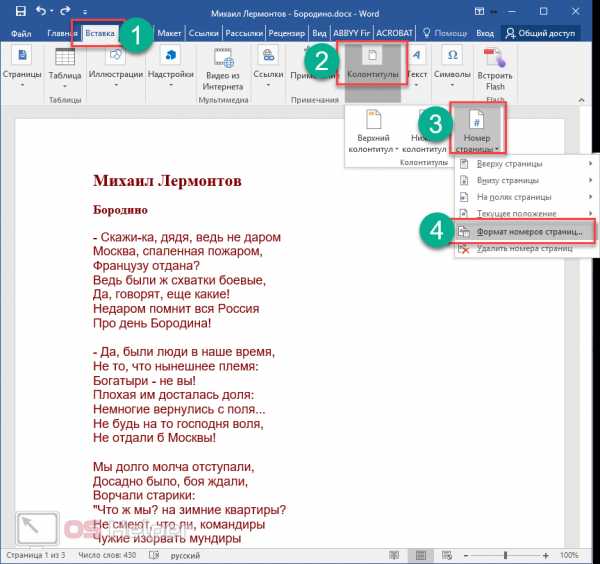This screenshot has height=564, width=600.
Task: Redo the last action
Action: (65, 11)
